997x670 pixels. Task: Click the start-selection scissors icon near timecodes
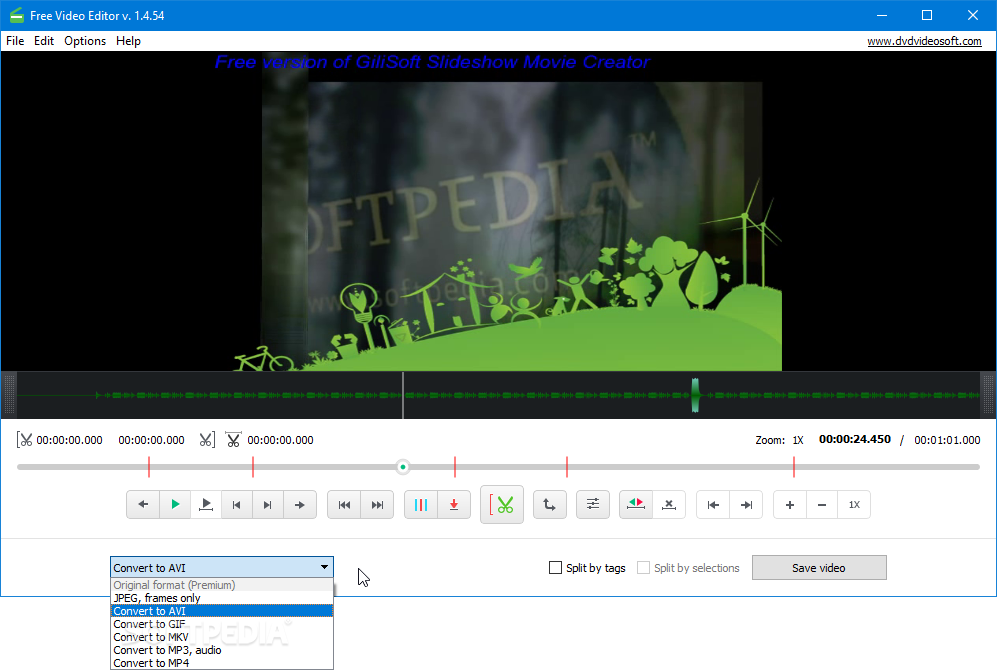[24, 440]
